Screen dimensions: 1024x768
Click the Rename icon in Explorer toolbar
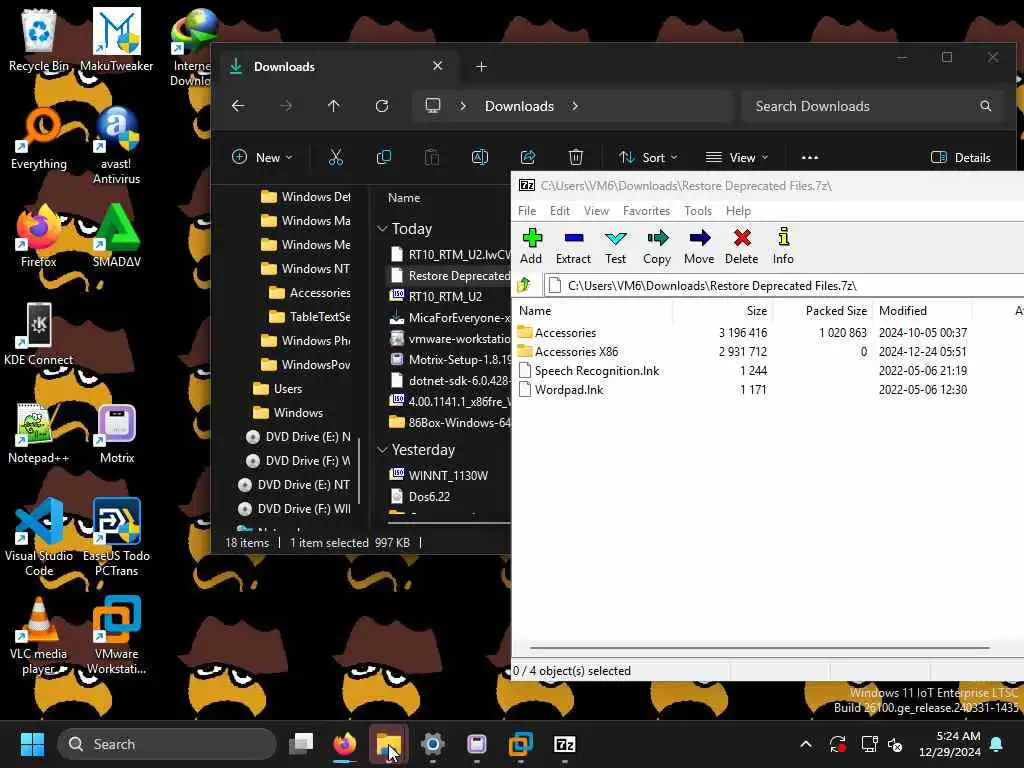pyautogui.click(x=479, y=157)
